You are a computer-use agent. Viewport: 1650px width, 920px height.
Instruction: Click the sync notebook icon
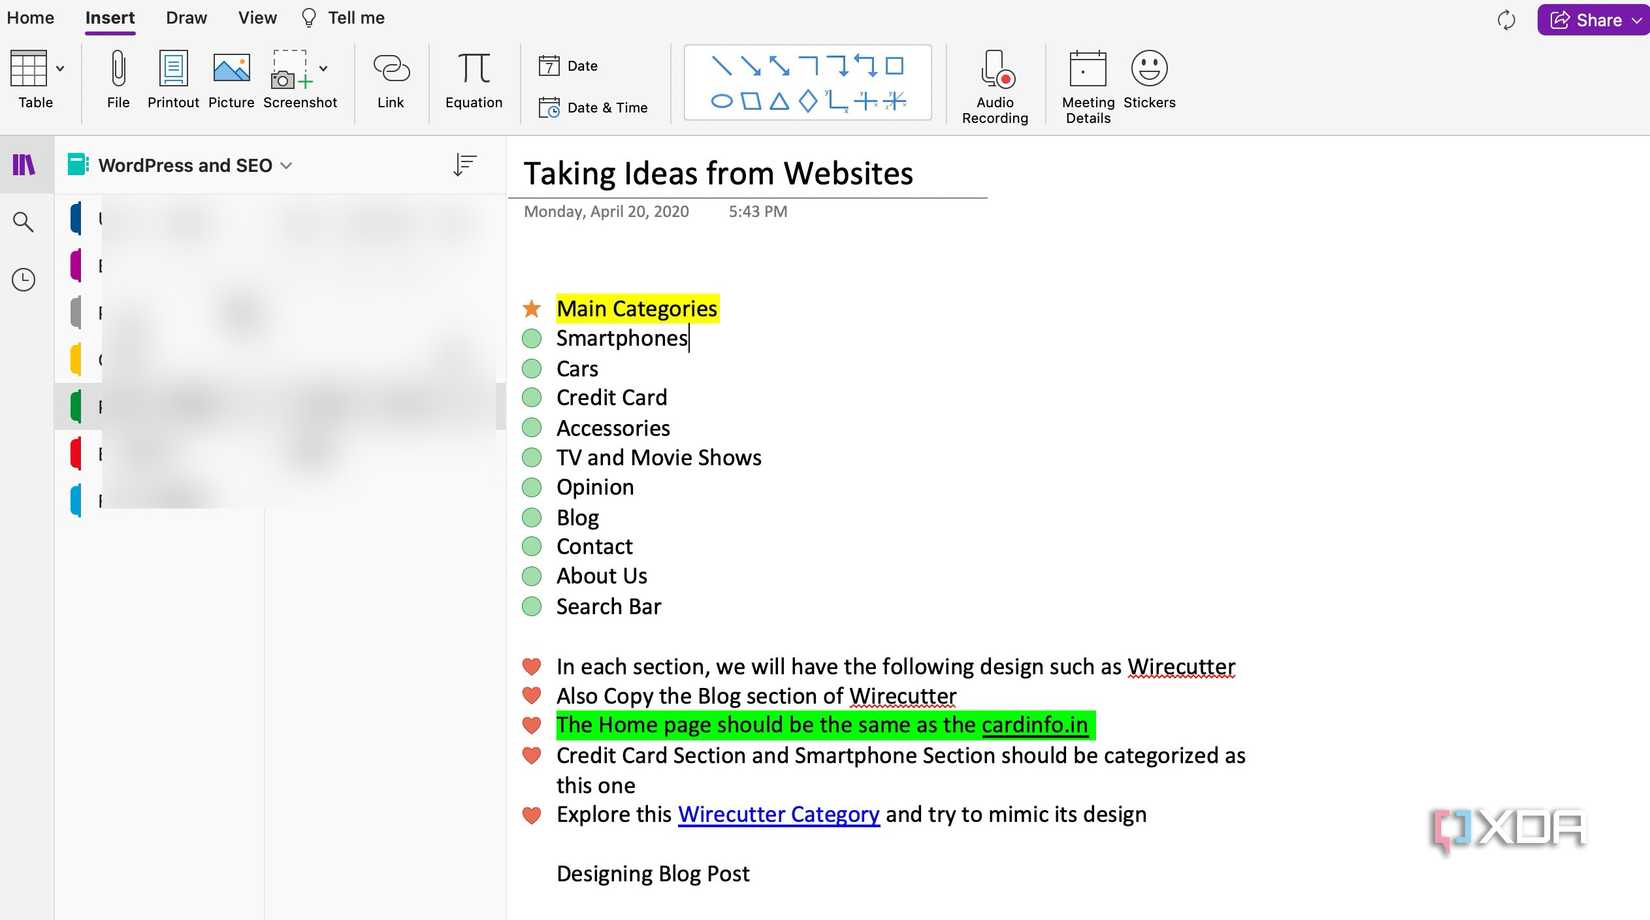click(x=1505, y=19)
